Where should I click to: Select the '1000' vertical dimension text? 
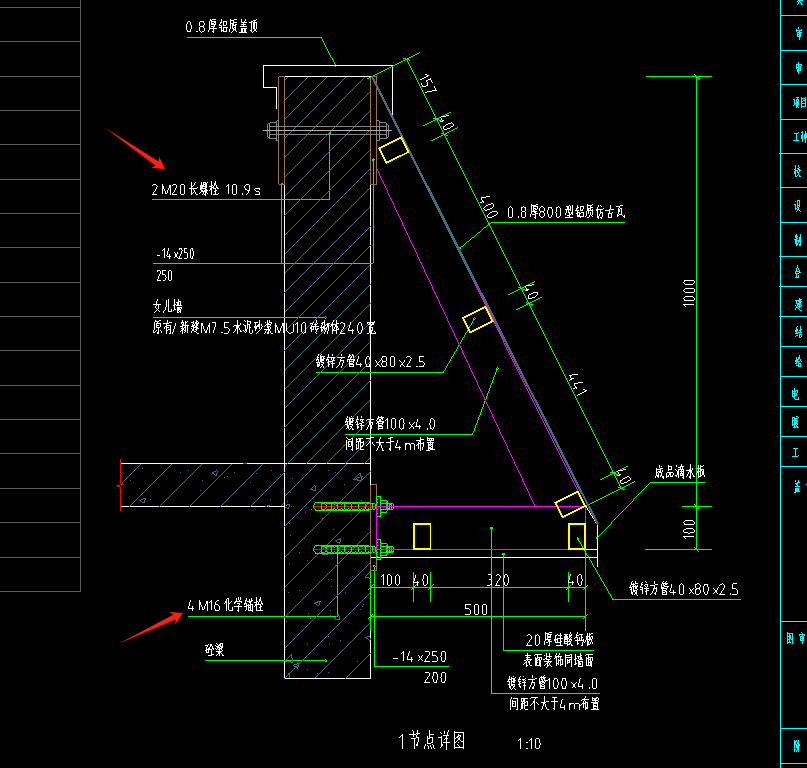point(689,293)
